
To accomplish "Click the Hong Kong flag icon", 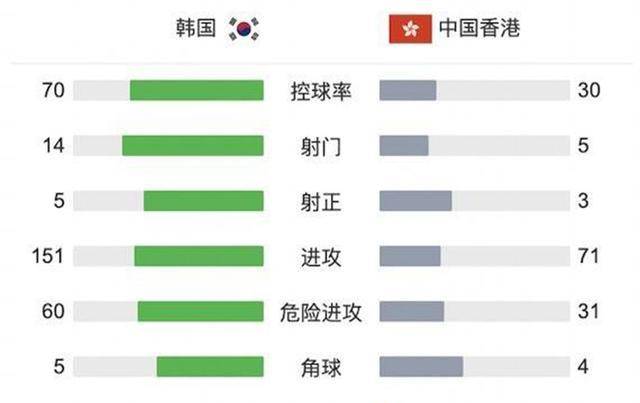I will coord(410,29).
